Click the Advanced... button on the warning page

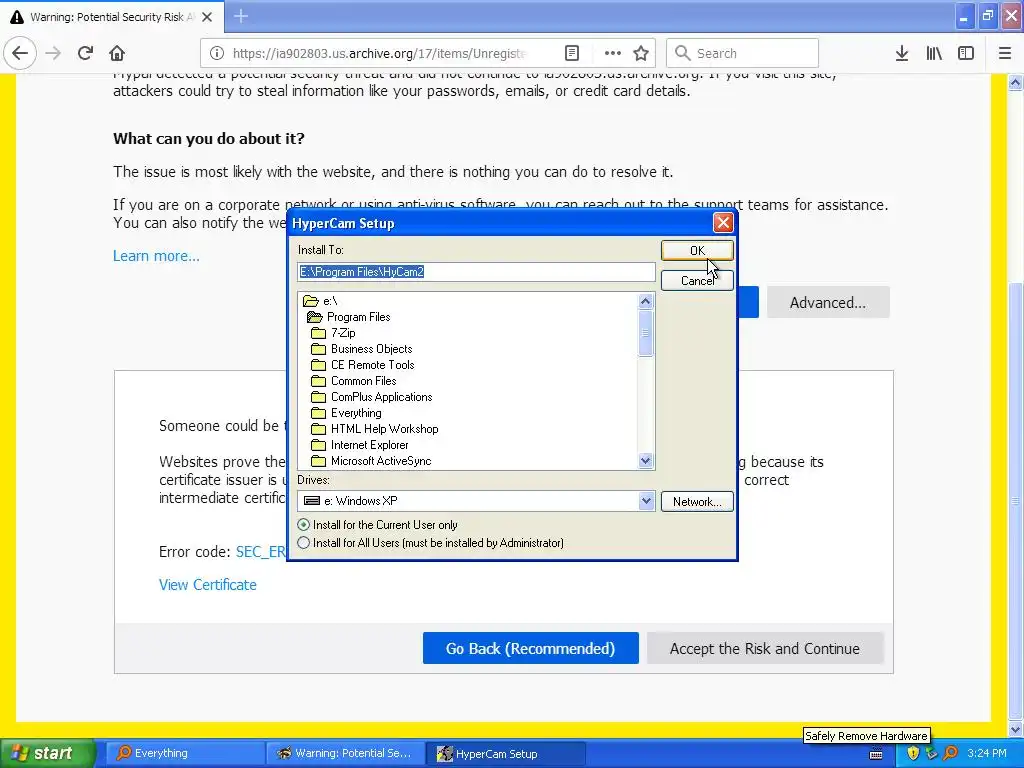point(828,302)
